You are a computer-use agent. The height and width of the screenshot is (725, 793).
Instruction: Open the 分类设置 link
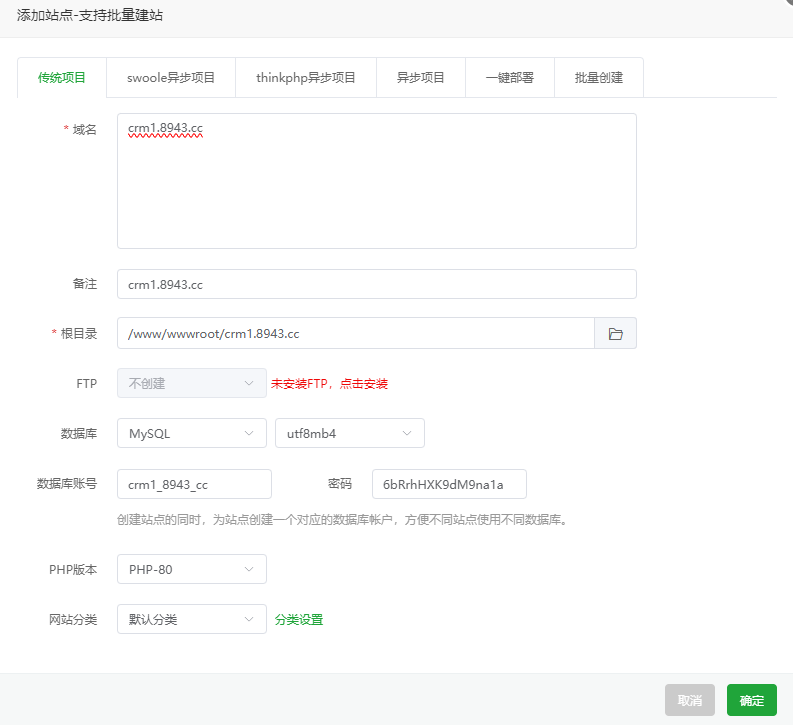click(299, 620)
